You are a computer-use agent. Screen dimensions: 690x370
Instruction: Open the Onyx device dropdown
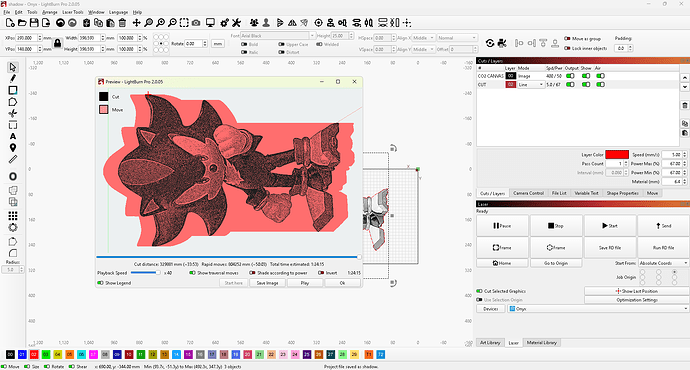coord(598,309)
